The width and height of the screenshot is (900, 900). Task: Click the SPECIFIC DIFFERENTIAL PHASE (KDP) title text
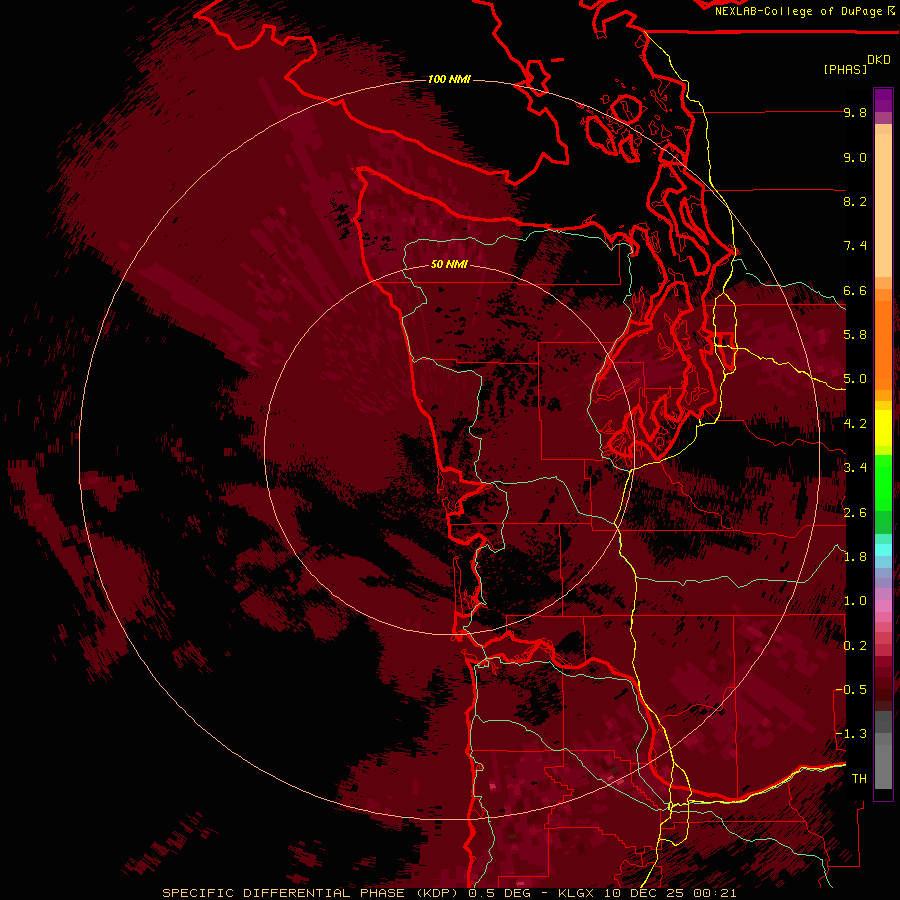tap(312, 893)
